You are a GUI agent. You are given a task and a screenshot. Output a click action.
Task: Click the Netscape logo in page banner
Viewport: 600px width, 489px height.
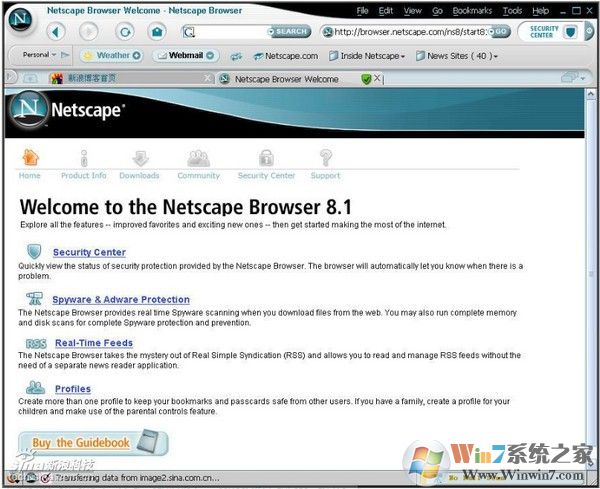coord(65,110)
